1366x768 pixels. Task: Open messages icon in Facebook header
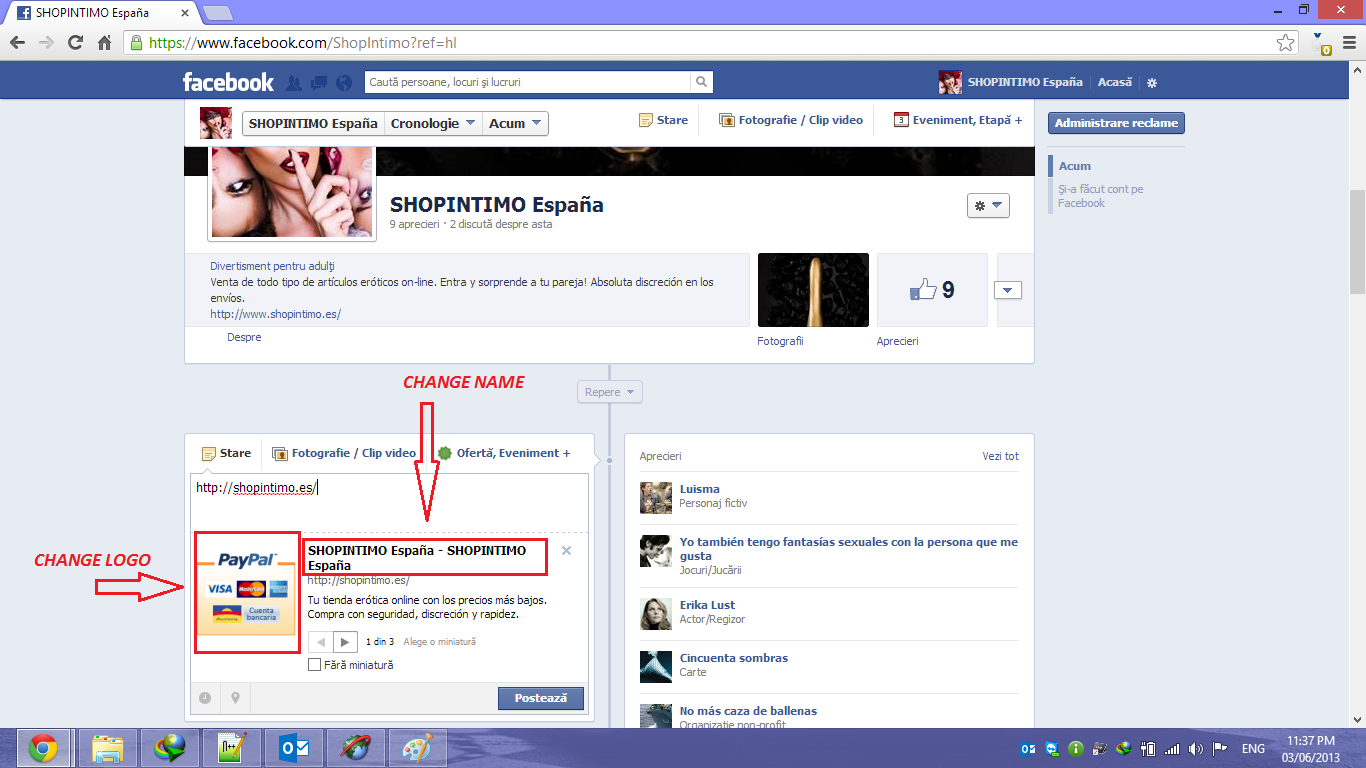tap(319, 82)
